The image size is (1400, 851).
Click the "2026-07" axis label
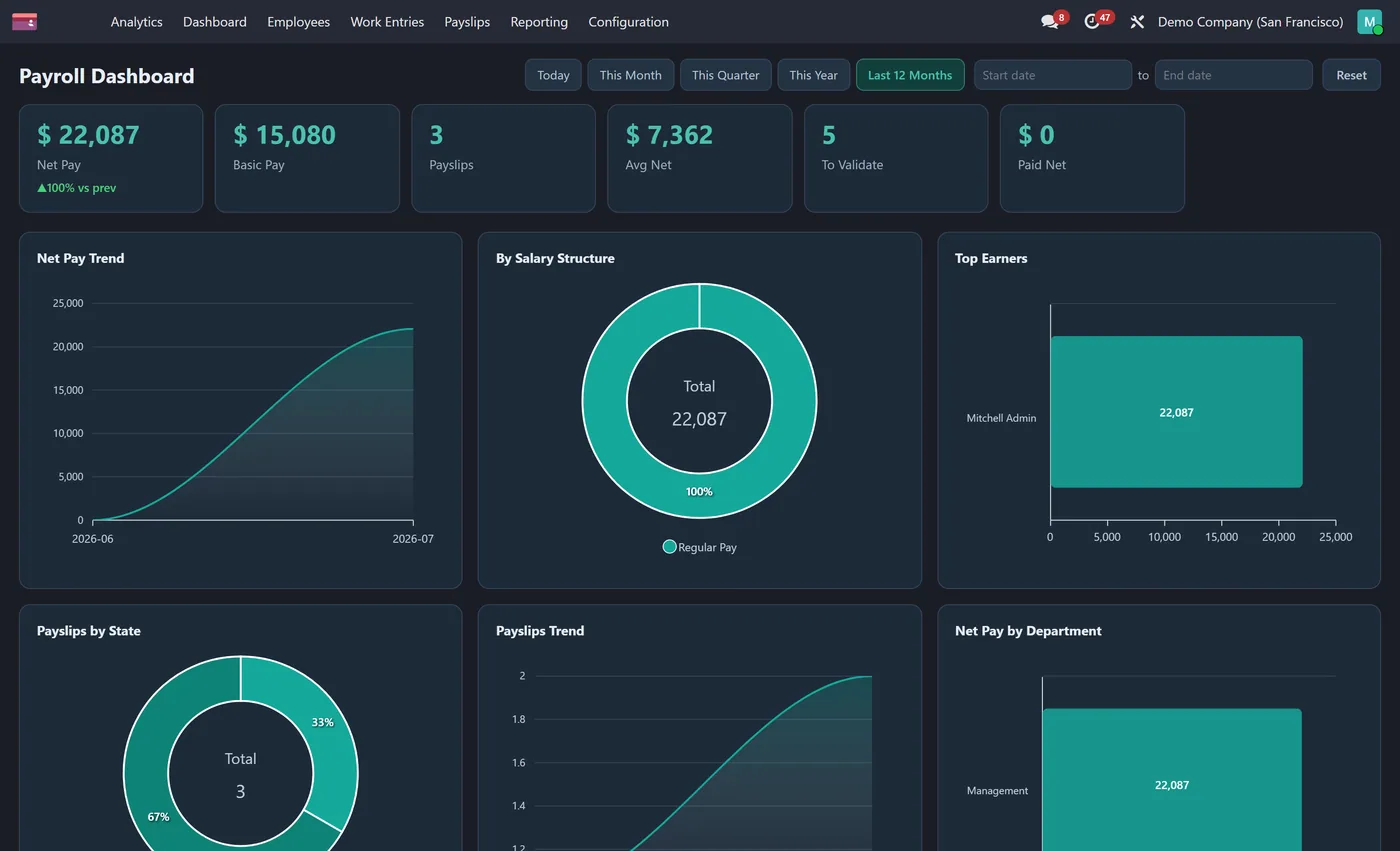(413, 539)
